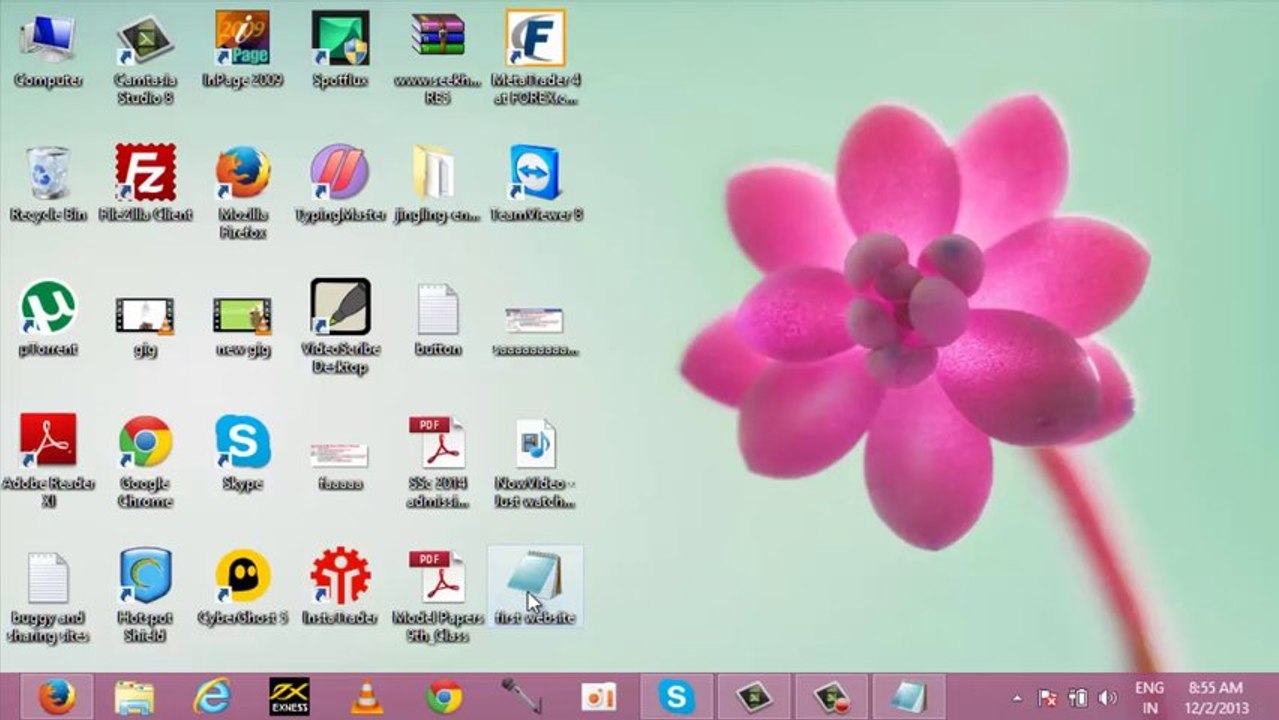The height and width of the screenshot is (720, 1279).
Task: Launch Spotflux from the desktop
Action: point(340,50)
